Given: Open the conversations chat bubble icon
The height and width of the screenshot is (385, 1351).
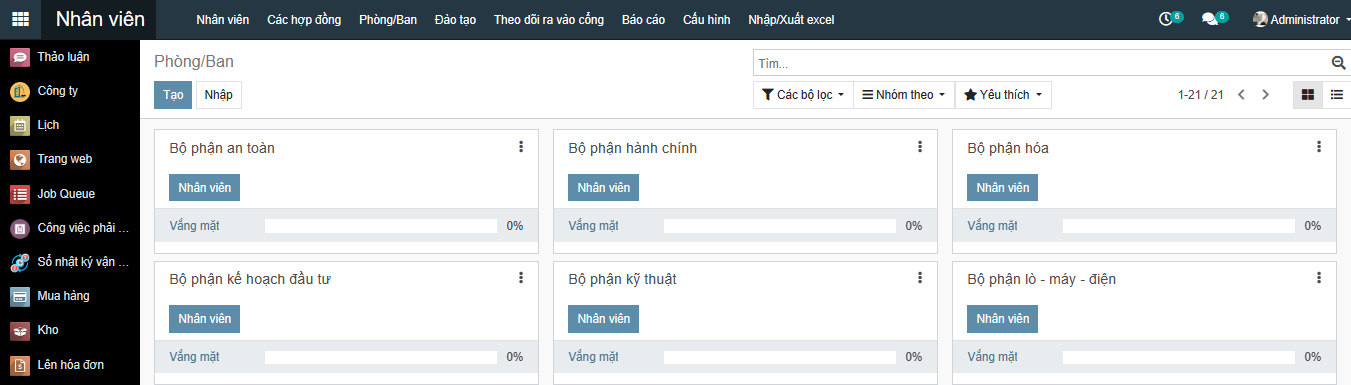Looking at the screenshot, I should [x=1209, y=19].
